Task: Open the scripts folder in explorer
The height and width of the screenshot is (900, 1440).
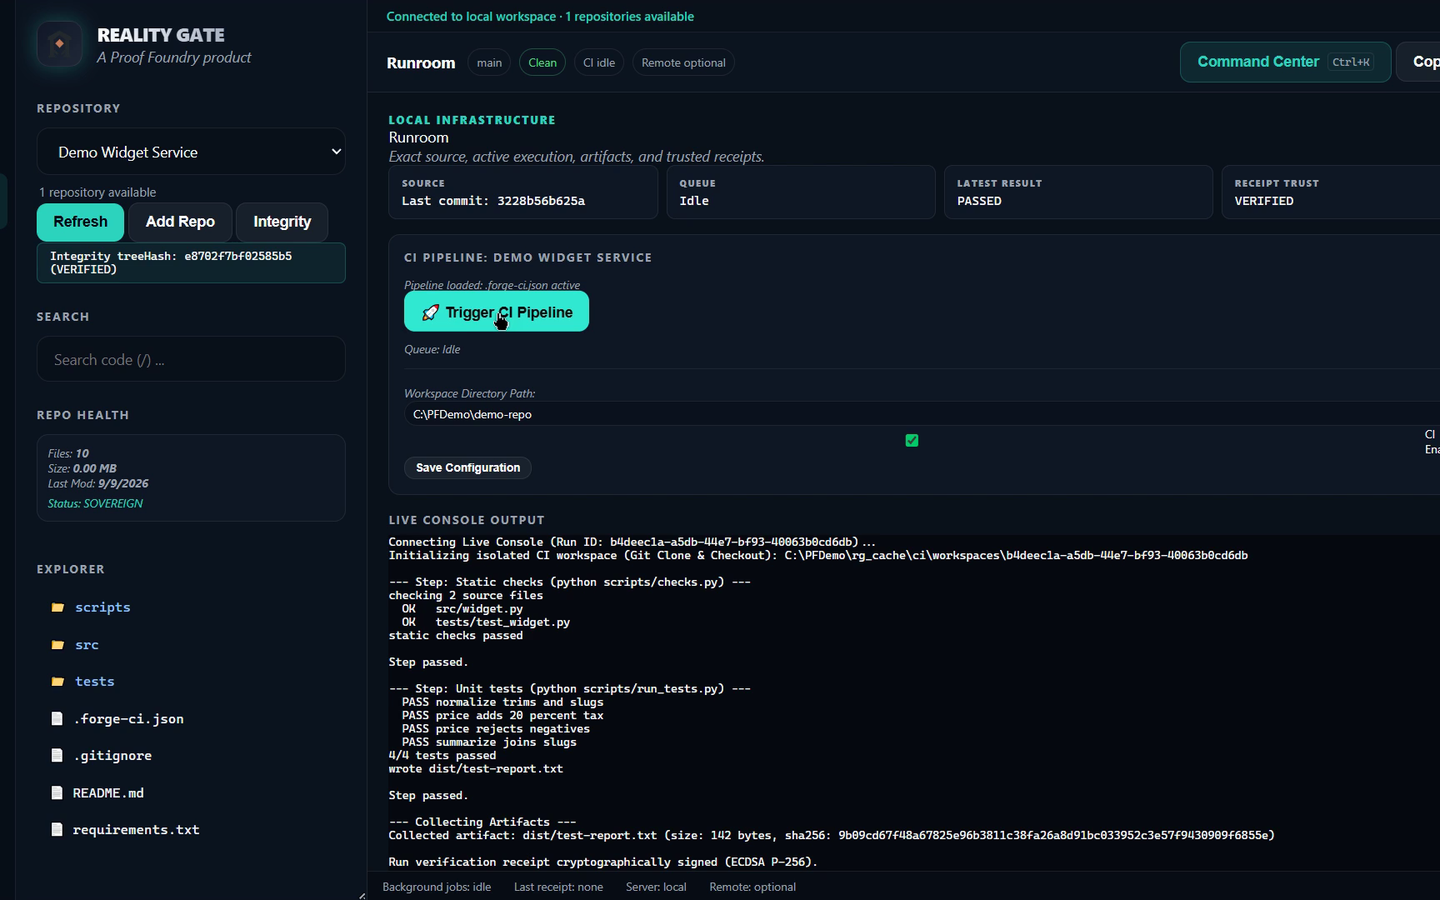Action: click(x=103, y=608)
